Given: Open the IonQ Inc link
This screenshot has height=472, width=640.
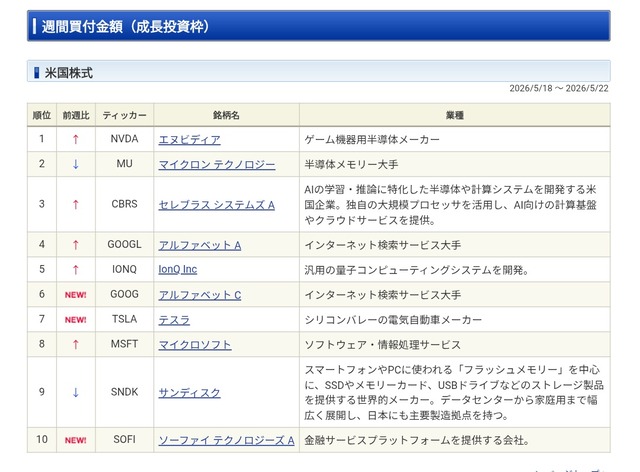Looking at the screenshot, I should click(x=178, y=269).
